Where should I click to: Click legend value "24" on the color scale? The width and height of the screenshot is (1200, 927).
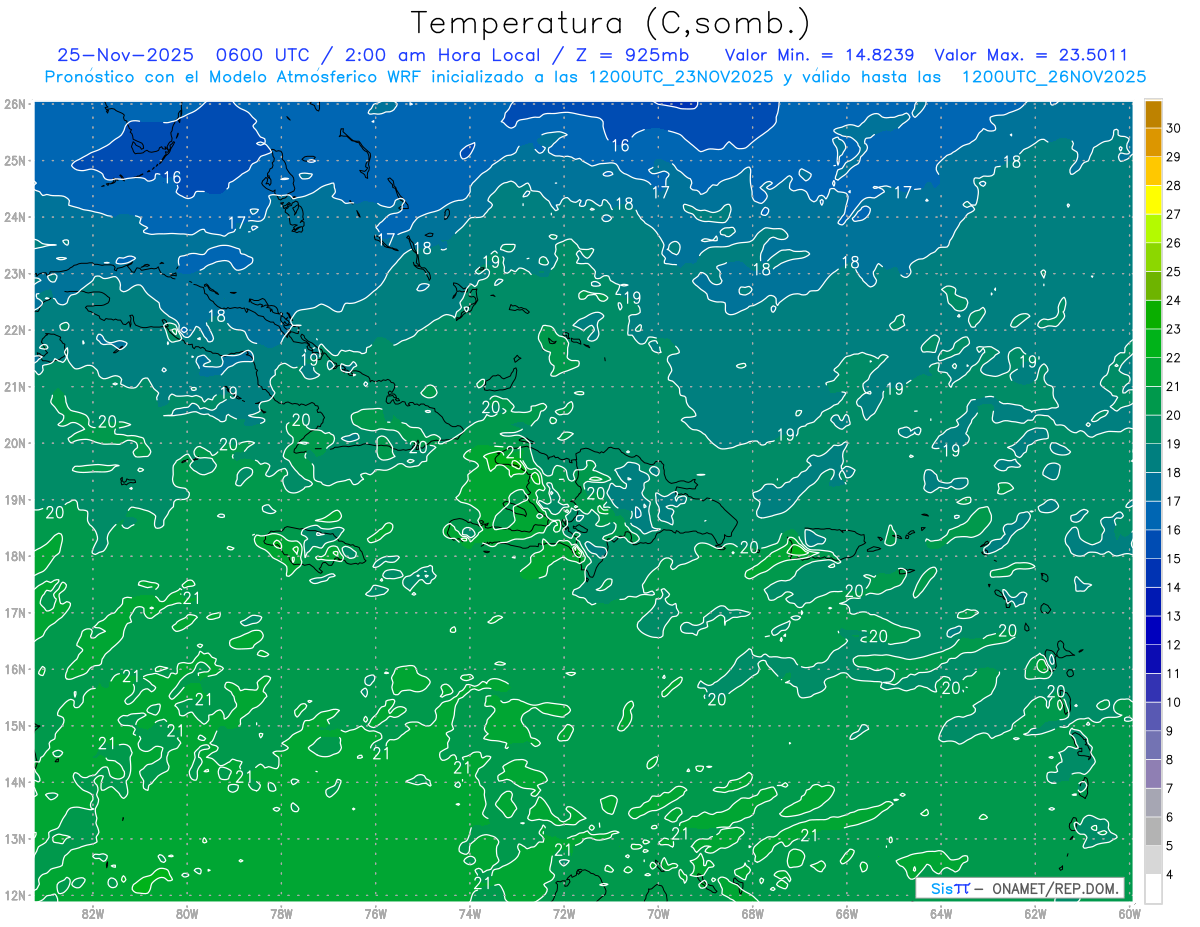click(1174, 300)
